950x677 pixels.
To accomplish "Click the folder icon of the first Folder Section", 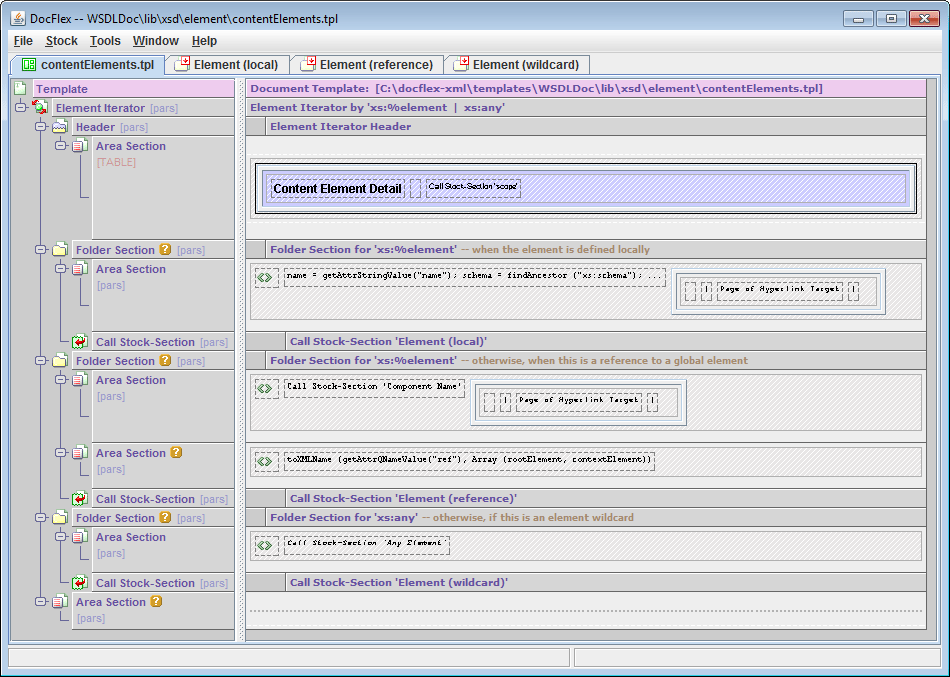I will pyautogui.click(x=60, y=250).
